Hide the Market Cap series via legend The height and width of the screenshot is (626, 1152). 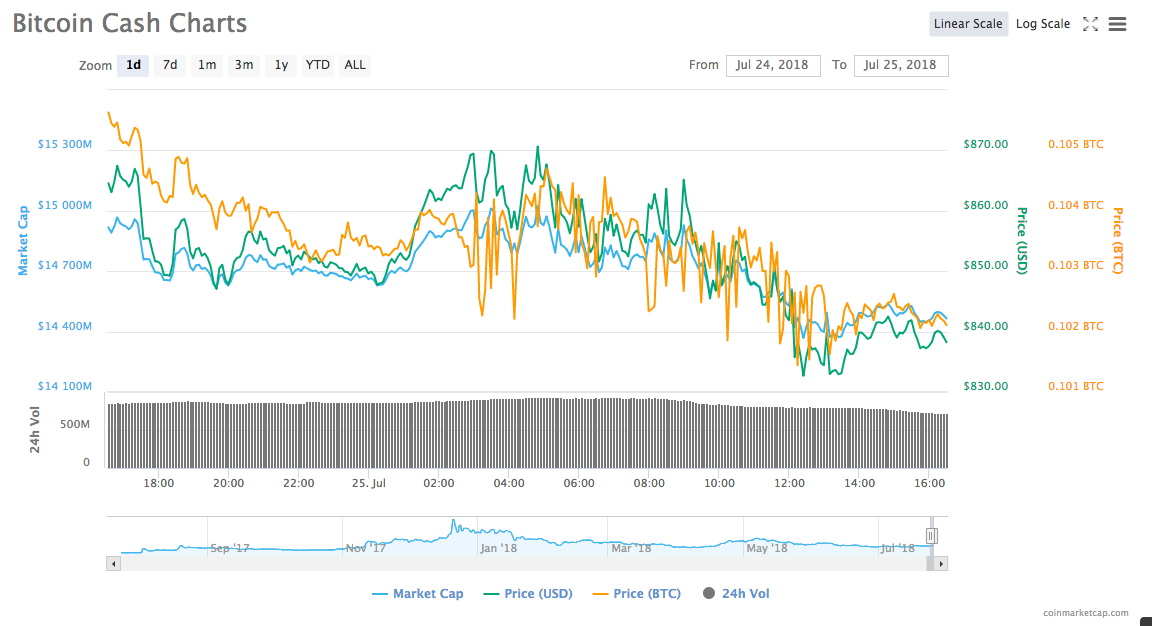(418, 593)
